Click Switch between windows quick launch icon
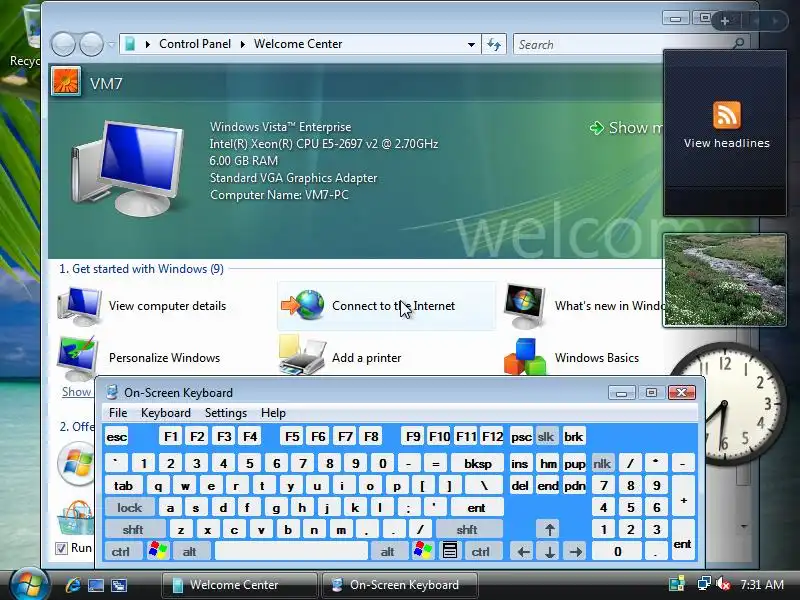This screenshot has width=800, height=600. pos(119,585)
